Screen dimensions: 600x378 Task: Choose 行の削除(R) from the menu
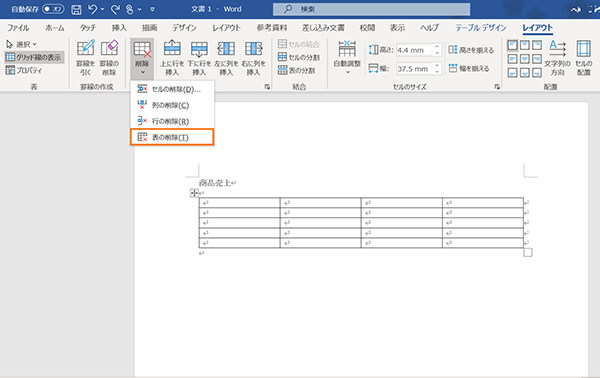[172, 121]
